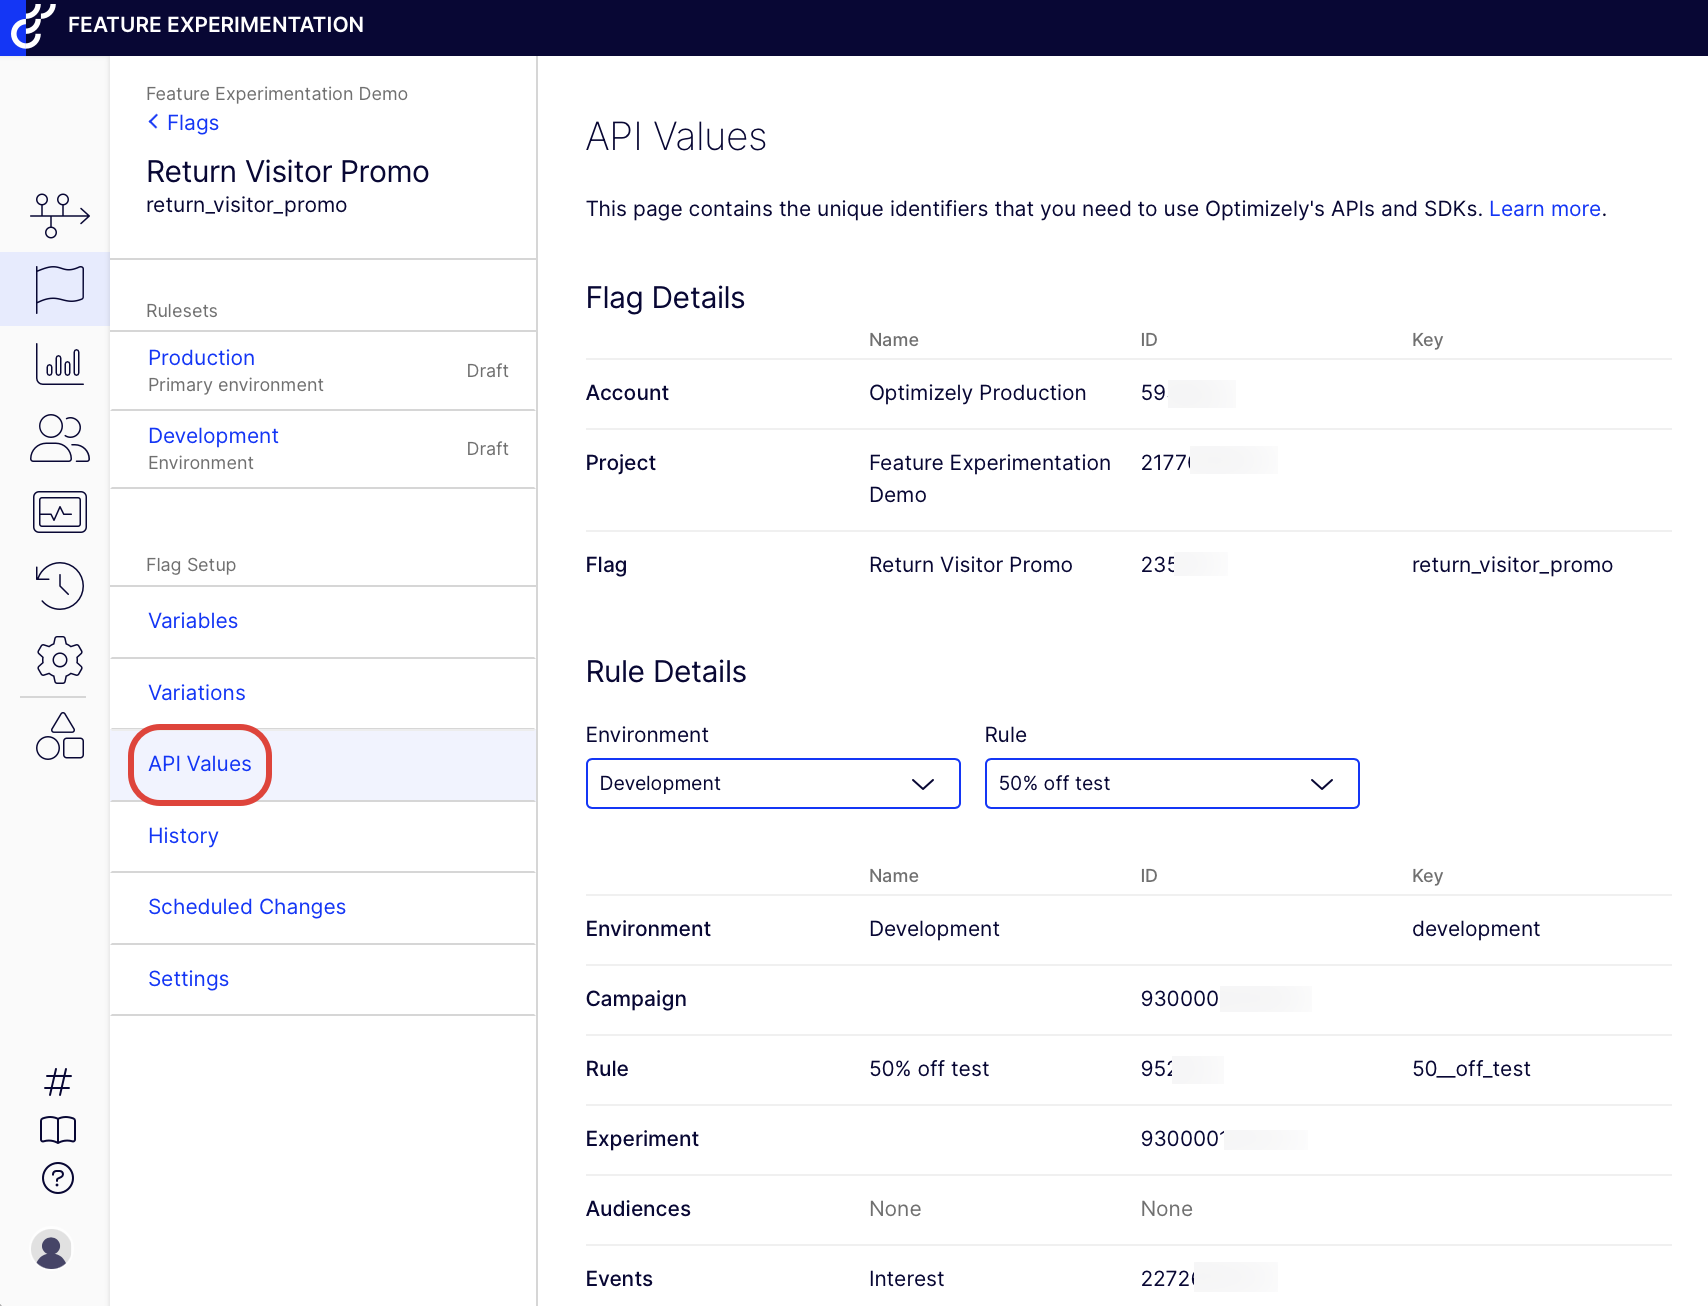This screenshot has height=1306, width=1708.
Task: Open the Learn more link
Action: click(x=1544, y=209)
